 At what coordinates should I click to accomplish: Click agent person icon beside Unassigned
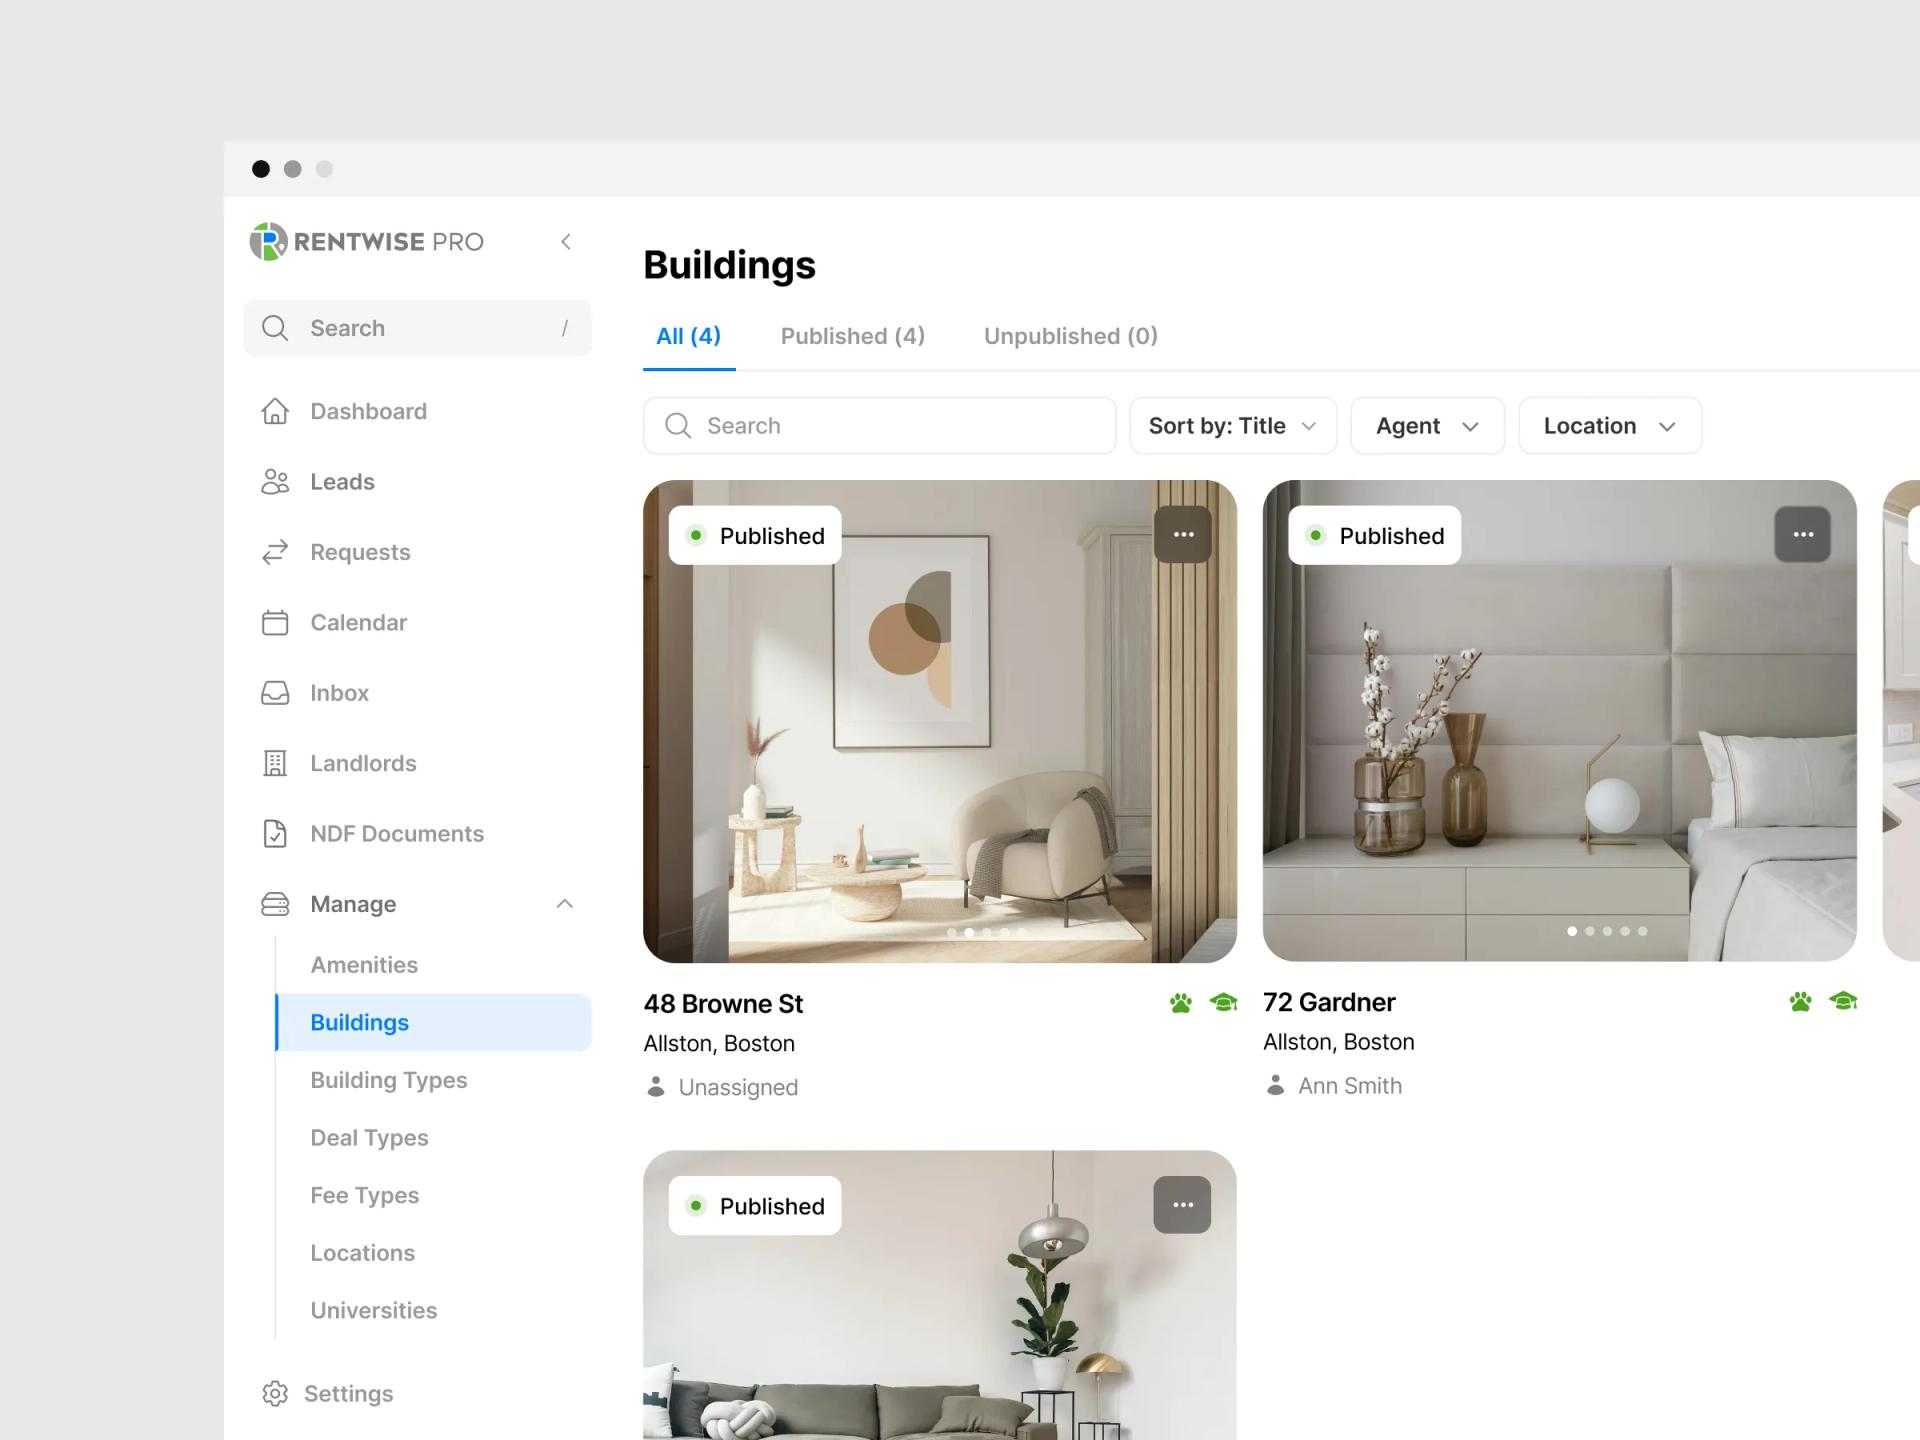coord(656,1087)
